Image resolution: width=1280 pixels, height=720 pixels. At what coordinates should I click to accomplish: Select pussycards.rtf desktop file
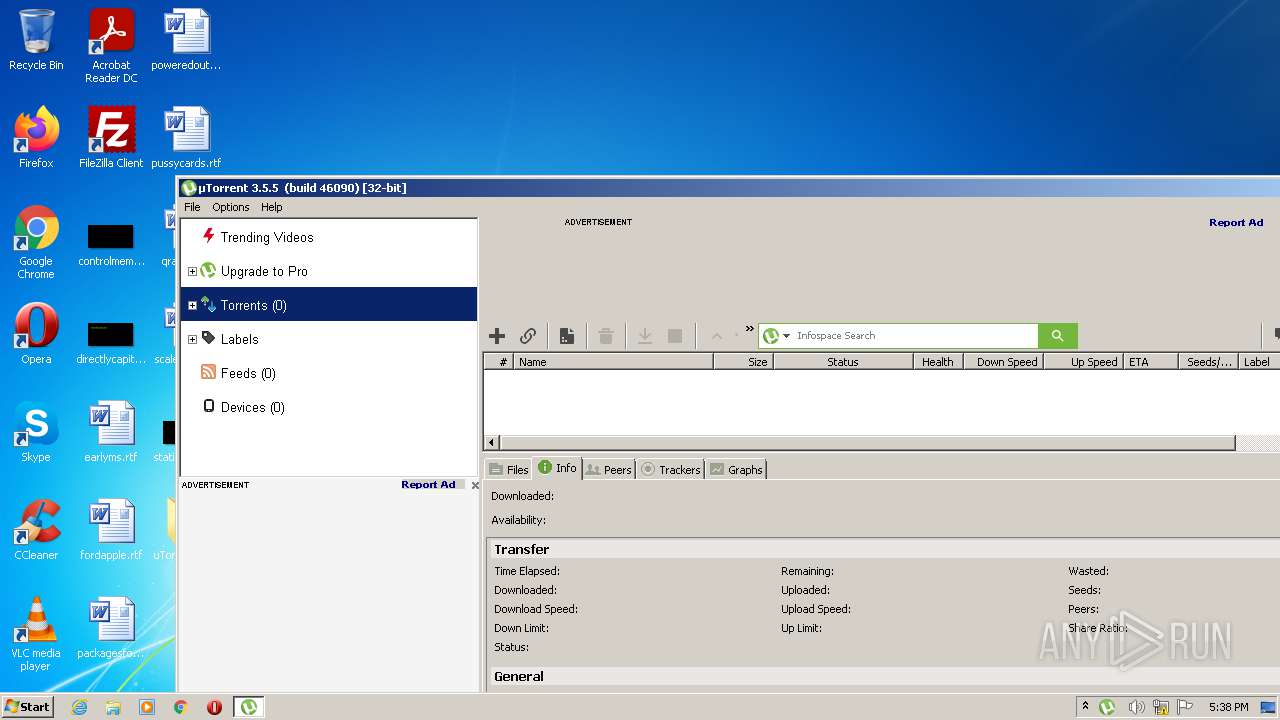click(x=186, y=138)
